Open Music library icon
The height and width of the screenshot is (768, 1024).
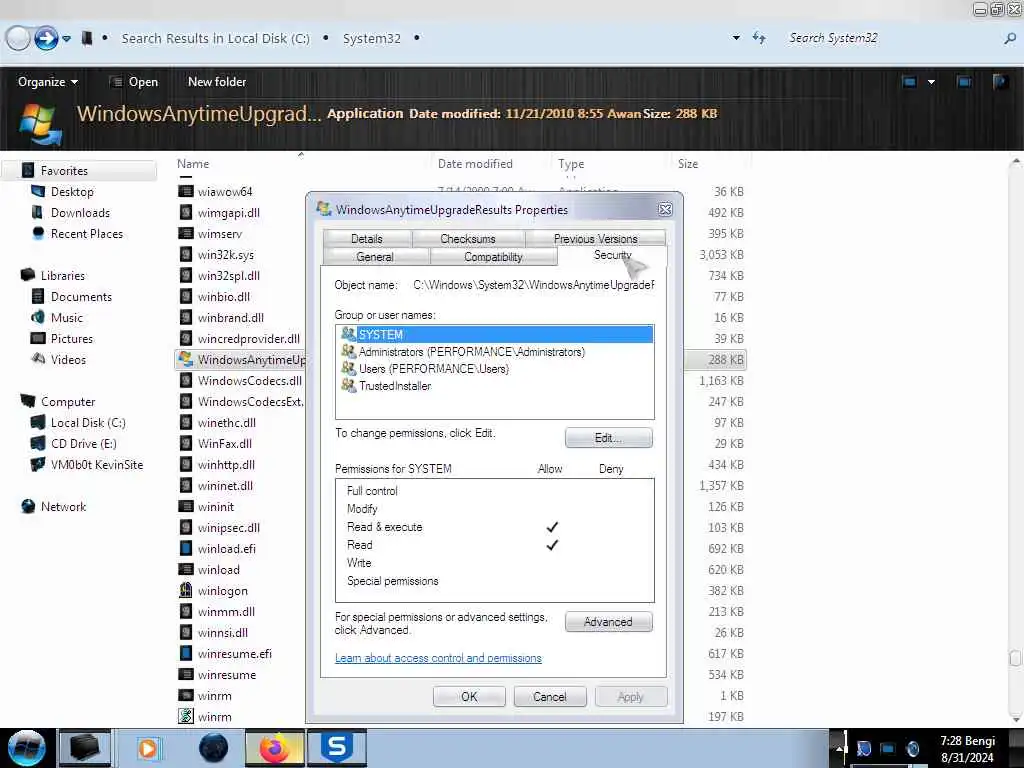38,317
